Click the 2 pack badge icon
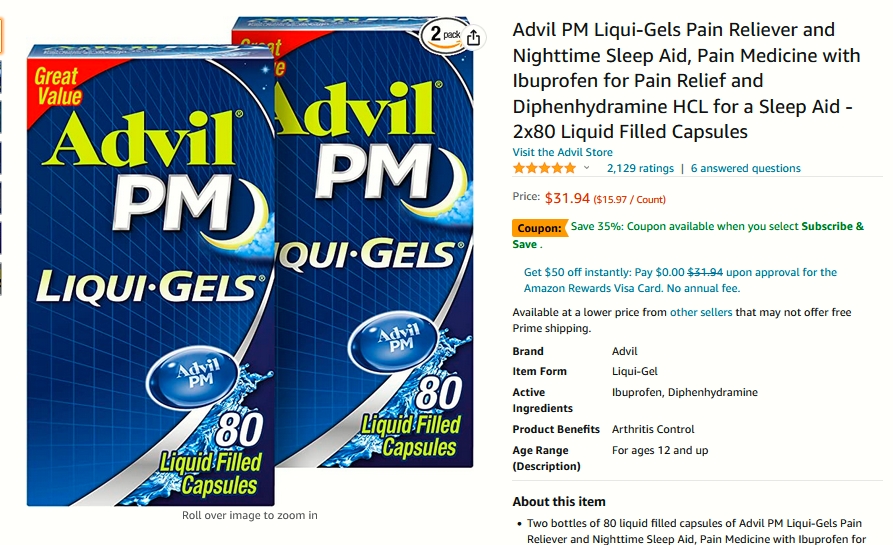Screen dimensions: 893x545 [443, 36]
